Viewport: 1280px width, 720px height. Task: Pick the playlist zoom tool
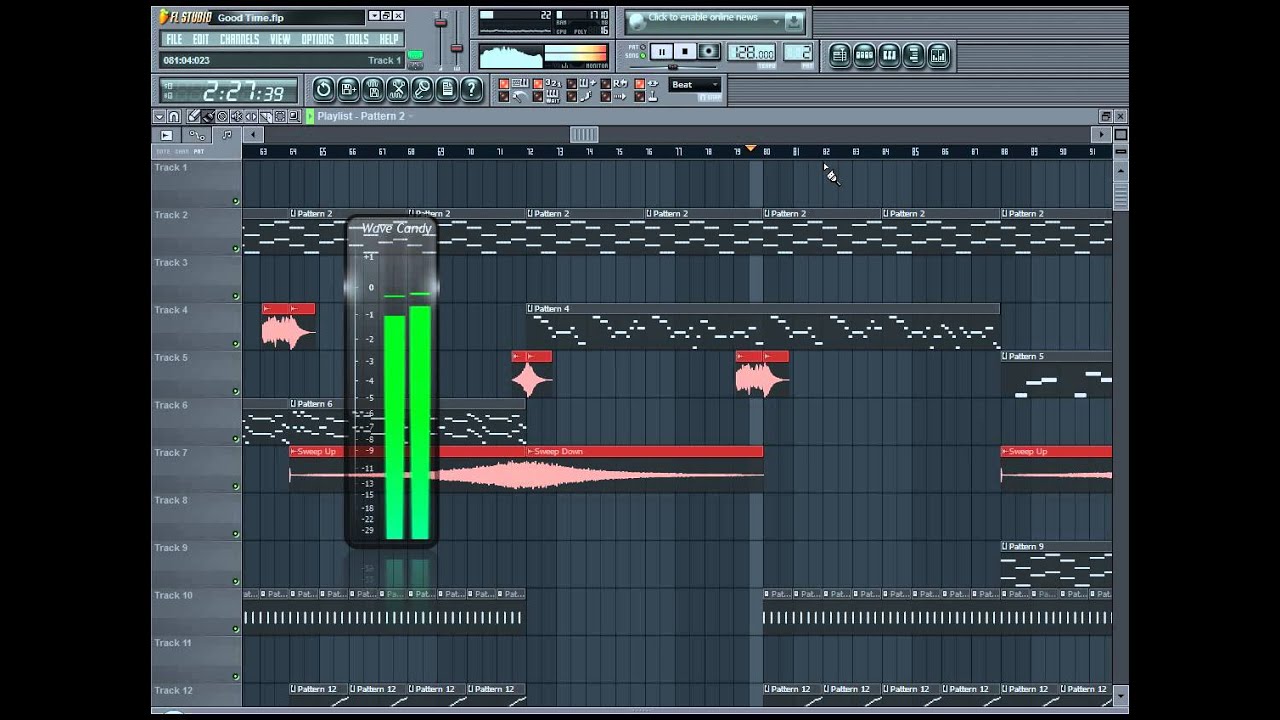[294, 116]
